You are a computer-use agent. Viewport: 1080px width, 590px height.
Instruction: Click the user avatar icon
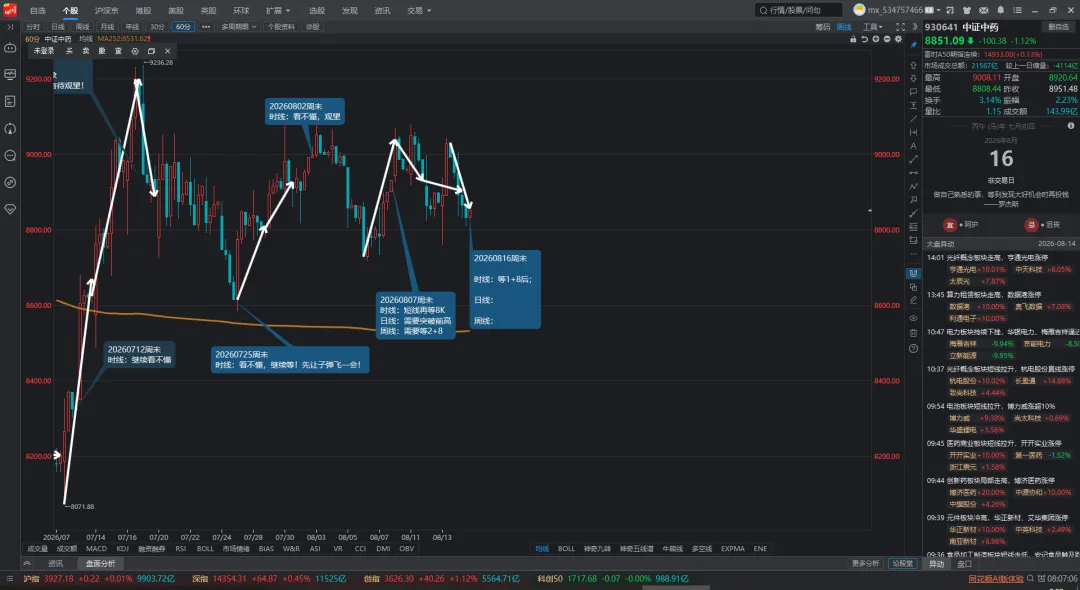pos(859,10)
